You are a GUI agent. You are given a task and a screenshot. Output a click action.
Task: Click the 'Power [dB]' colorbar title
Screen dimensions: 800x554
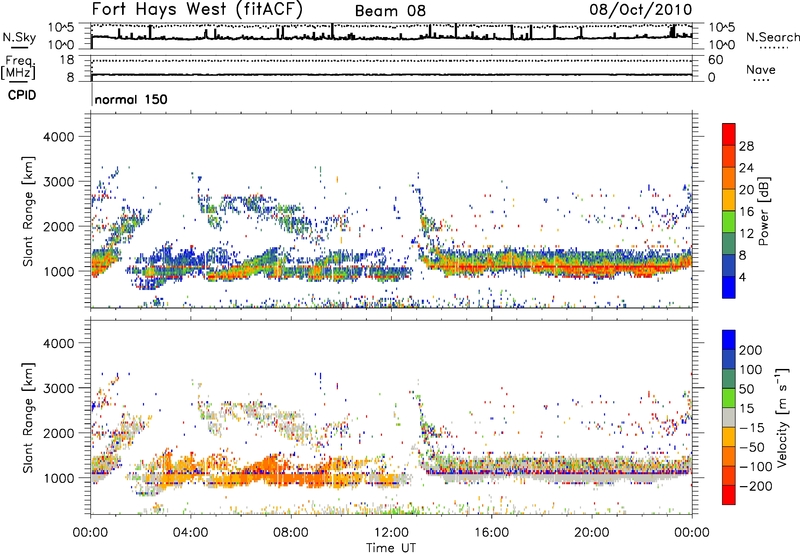tap(764, 211)
